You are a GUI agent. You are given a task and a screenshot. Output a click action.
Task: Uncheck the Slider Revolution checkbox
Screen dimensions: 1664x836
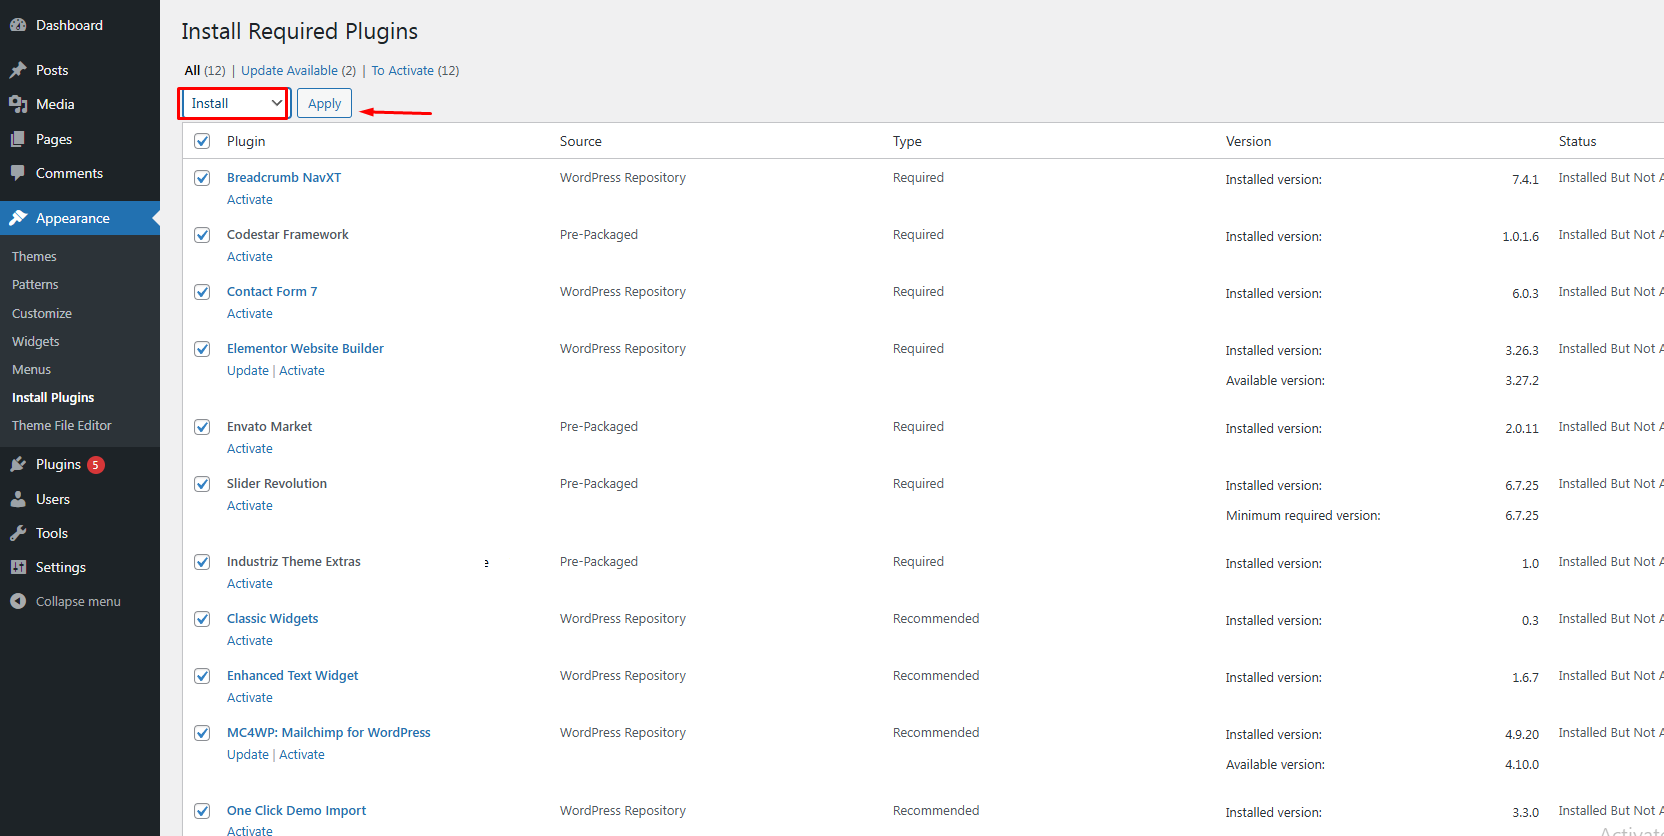point(202,484)
